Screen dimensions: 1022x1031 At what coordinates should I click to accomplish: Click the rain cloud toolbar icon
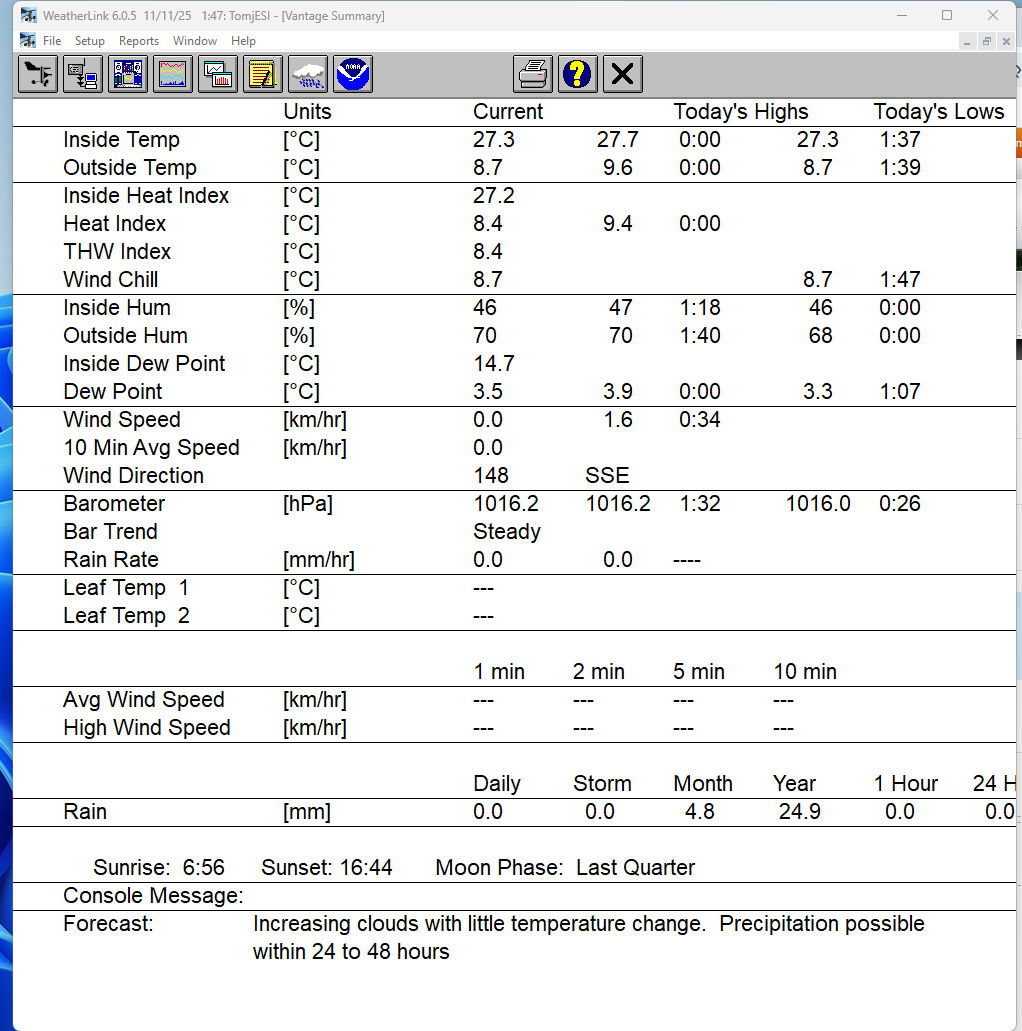(x=308, y=74)
